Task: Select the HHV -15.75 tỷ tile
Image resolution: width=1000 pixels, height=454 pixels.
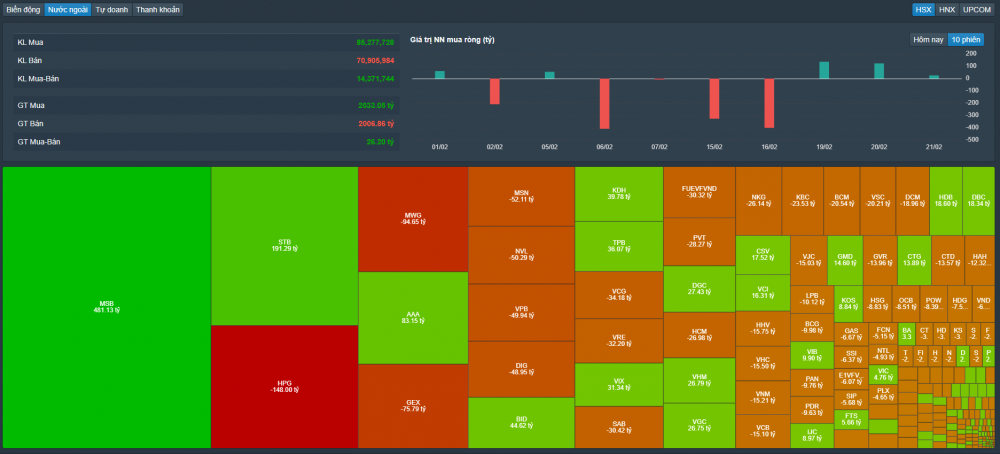Action: tap(763, 328)
